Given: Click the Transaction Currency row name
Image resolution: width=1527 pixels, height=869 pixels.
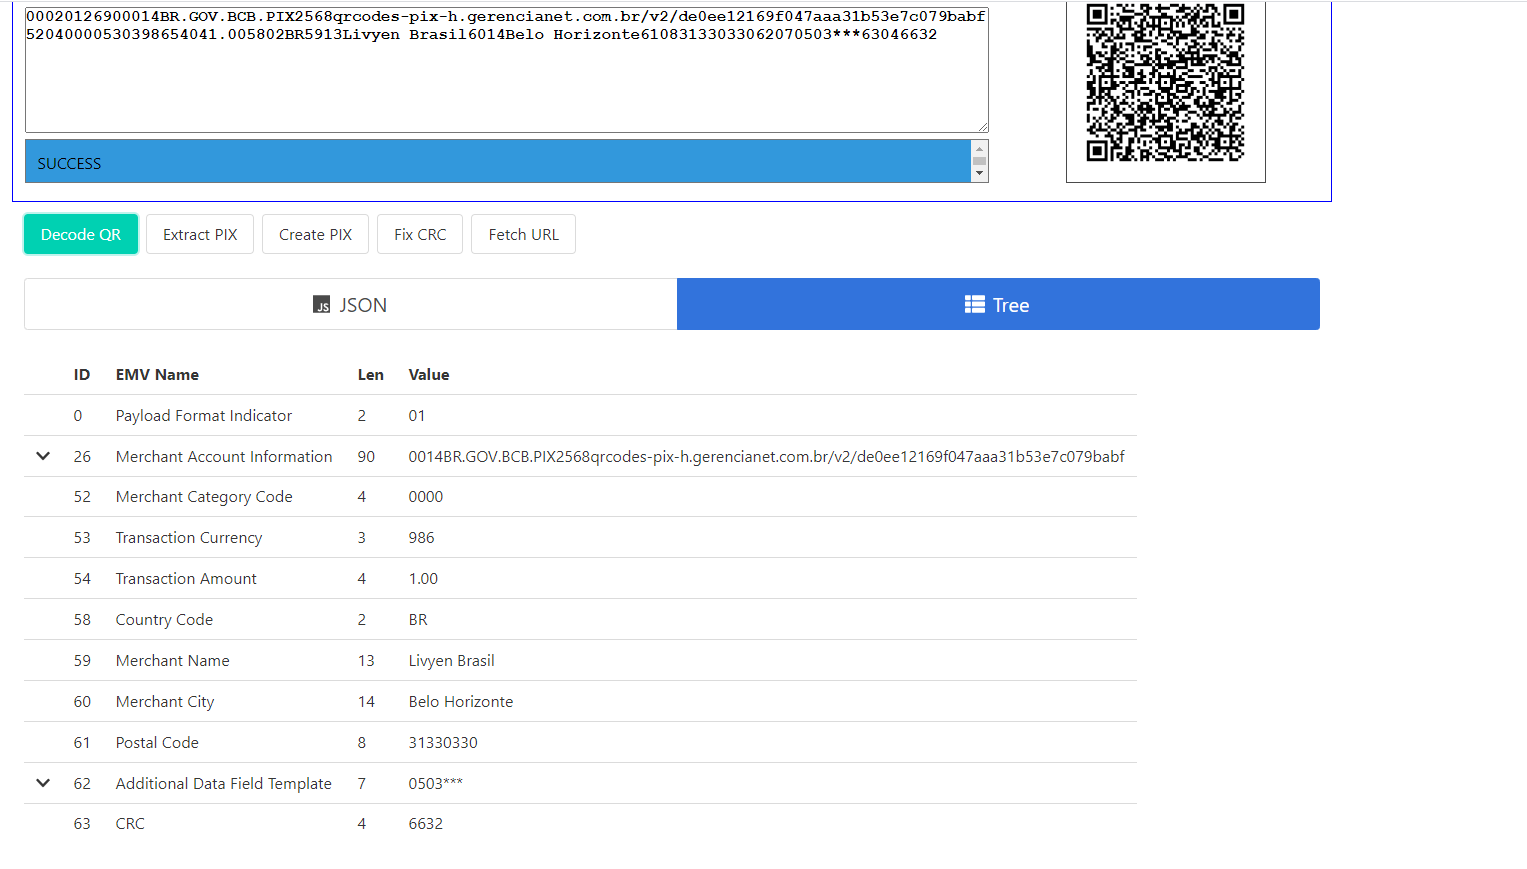Looking at the screenshot, I should pyautogui.click(x=189, y=538).
